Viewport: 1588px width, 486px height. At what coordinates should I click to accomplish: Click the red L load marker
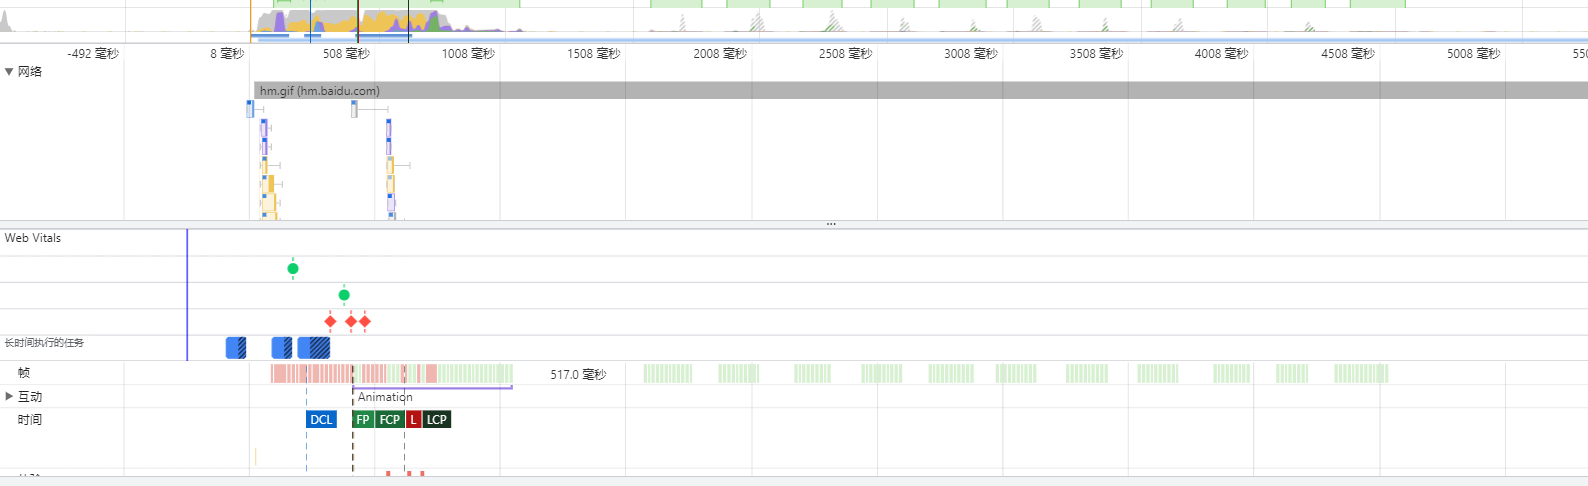(413, 420)
